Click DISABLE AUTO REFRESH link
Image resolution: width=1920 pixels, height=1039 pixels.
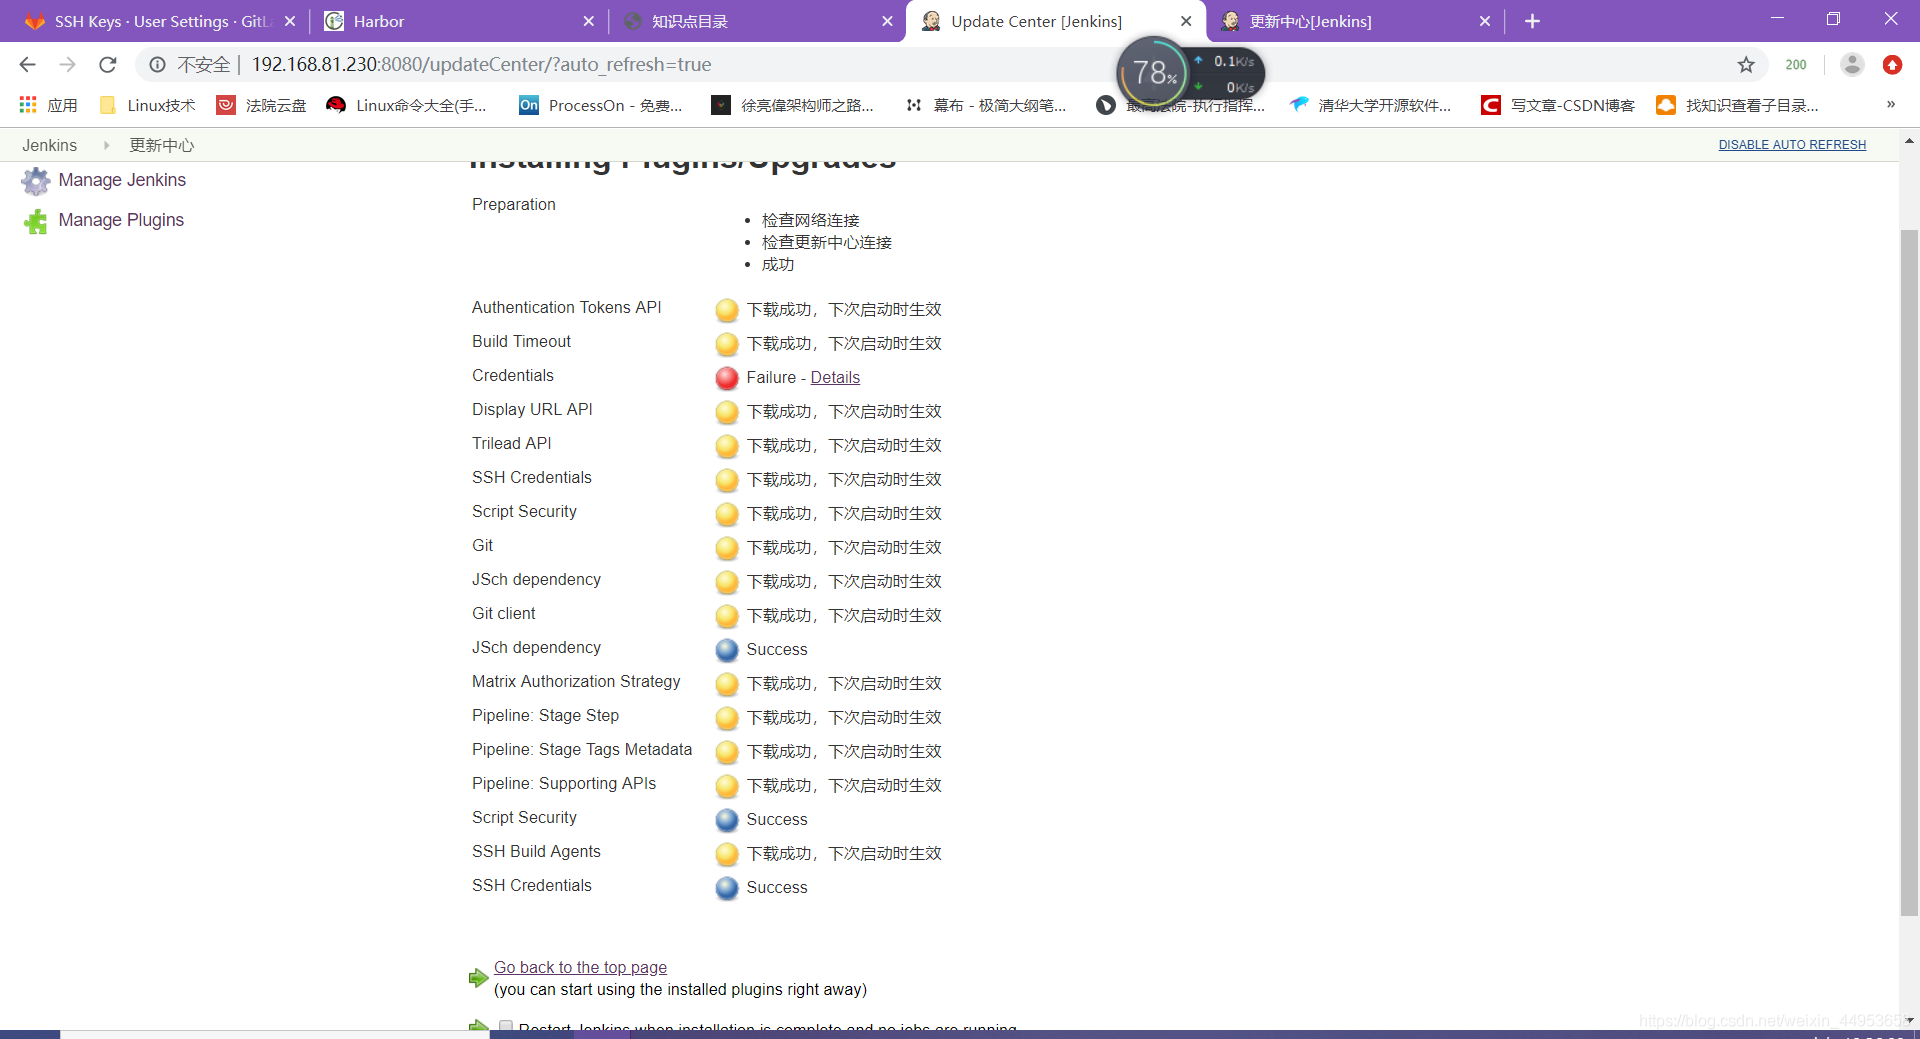point(1792,145)
